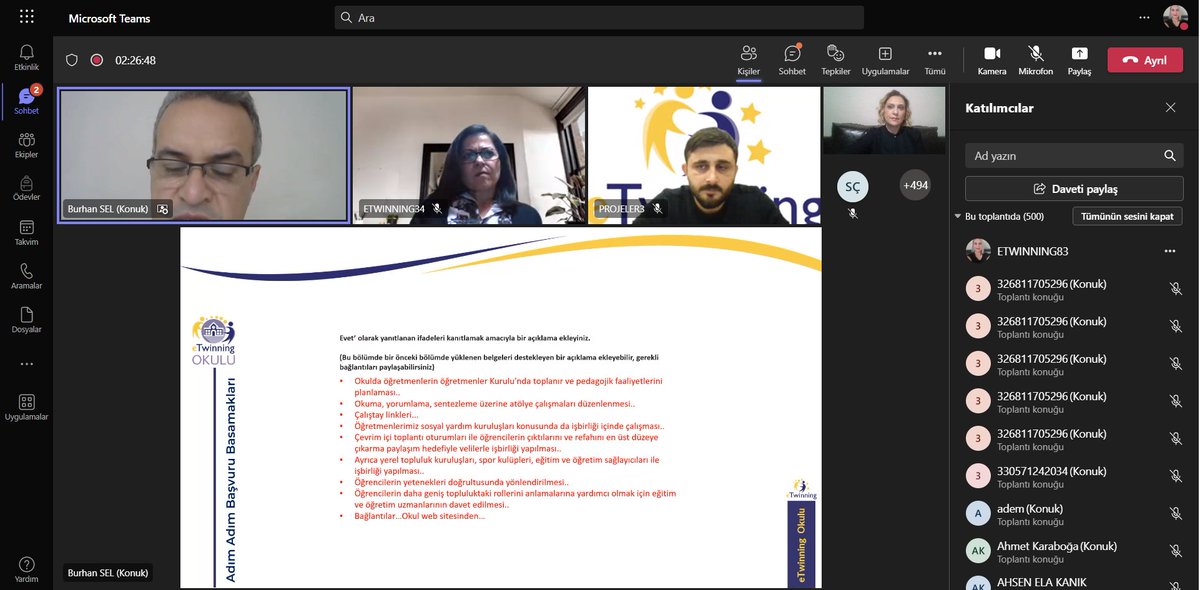1200x590 pixels.
Task: Open Tepkiler reactions menu
Action: point(836,60)
